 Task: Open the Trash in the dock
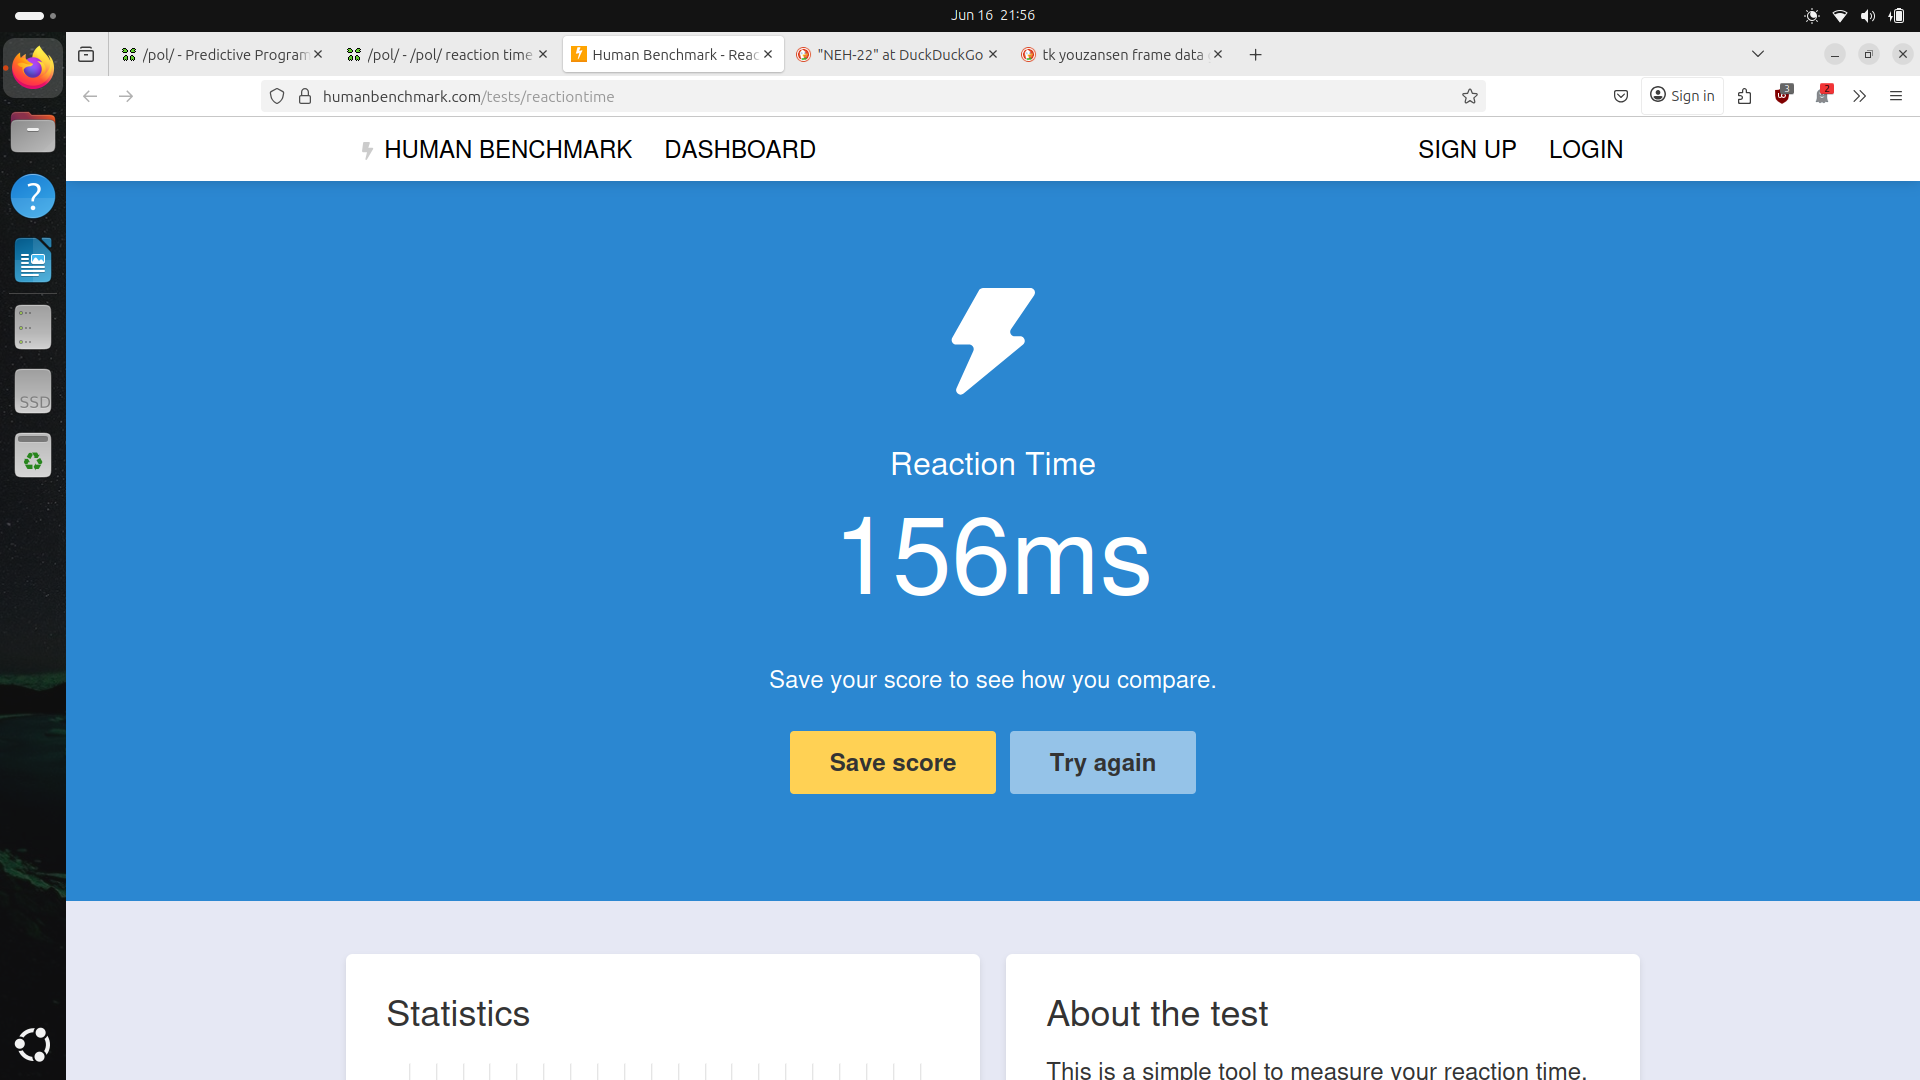[33, 455]
